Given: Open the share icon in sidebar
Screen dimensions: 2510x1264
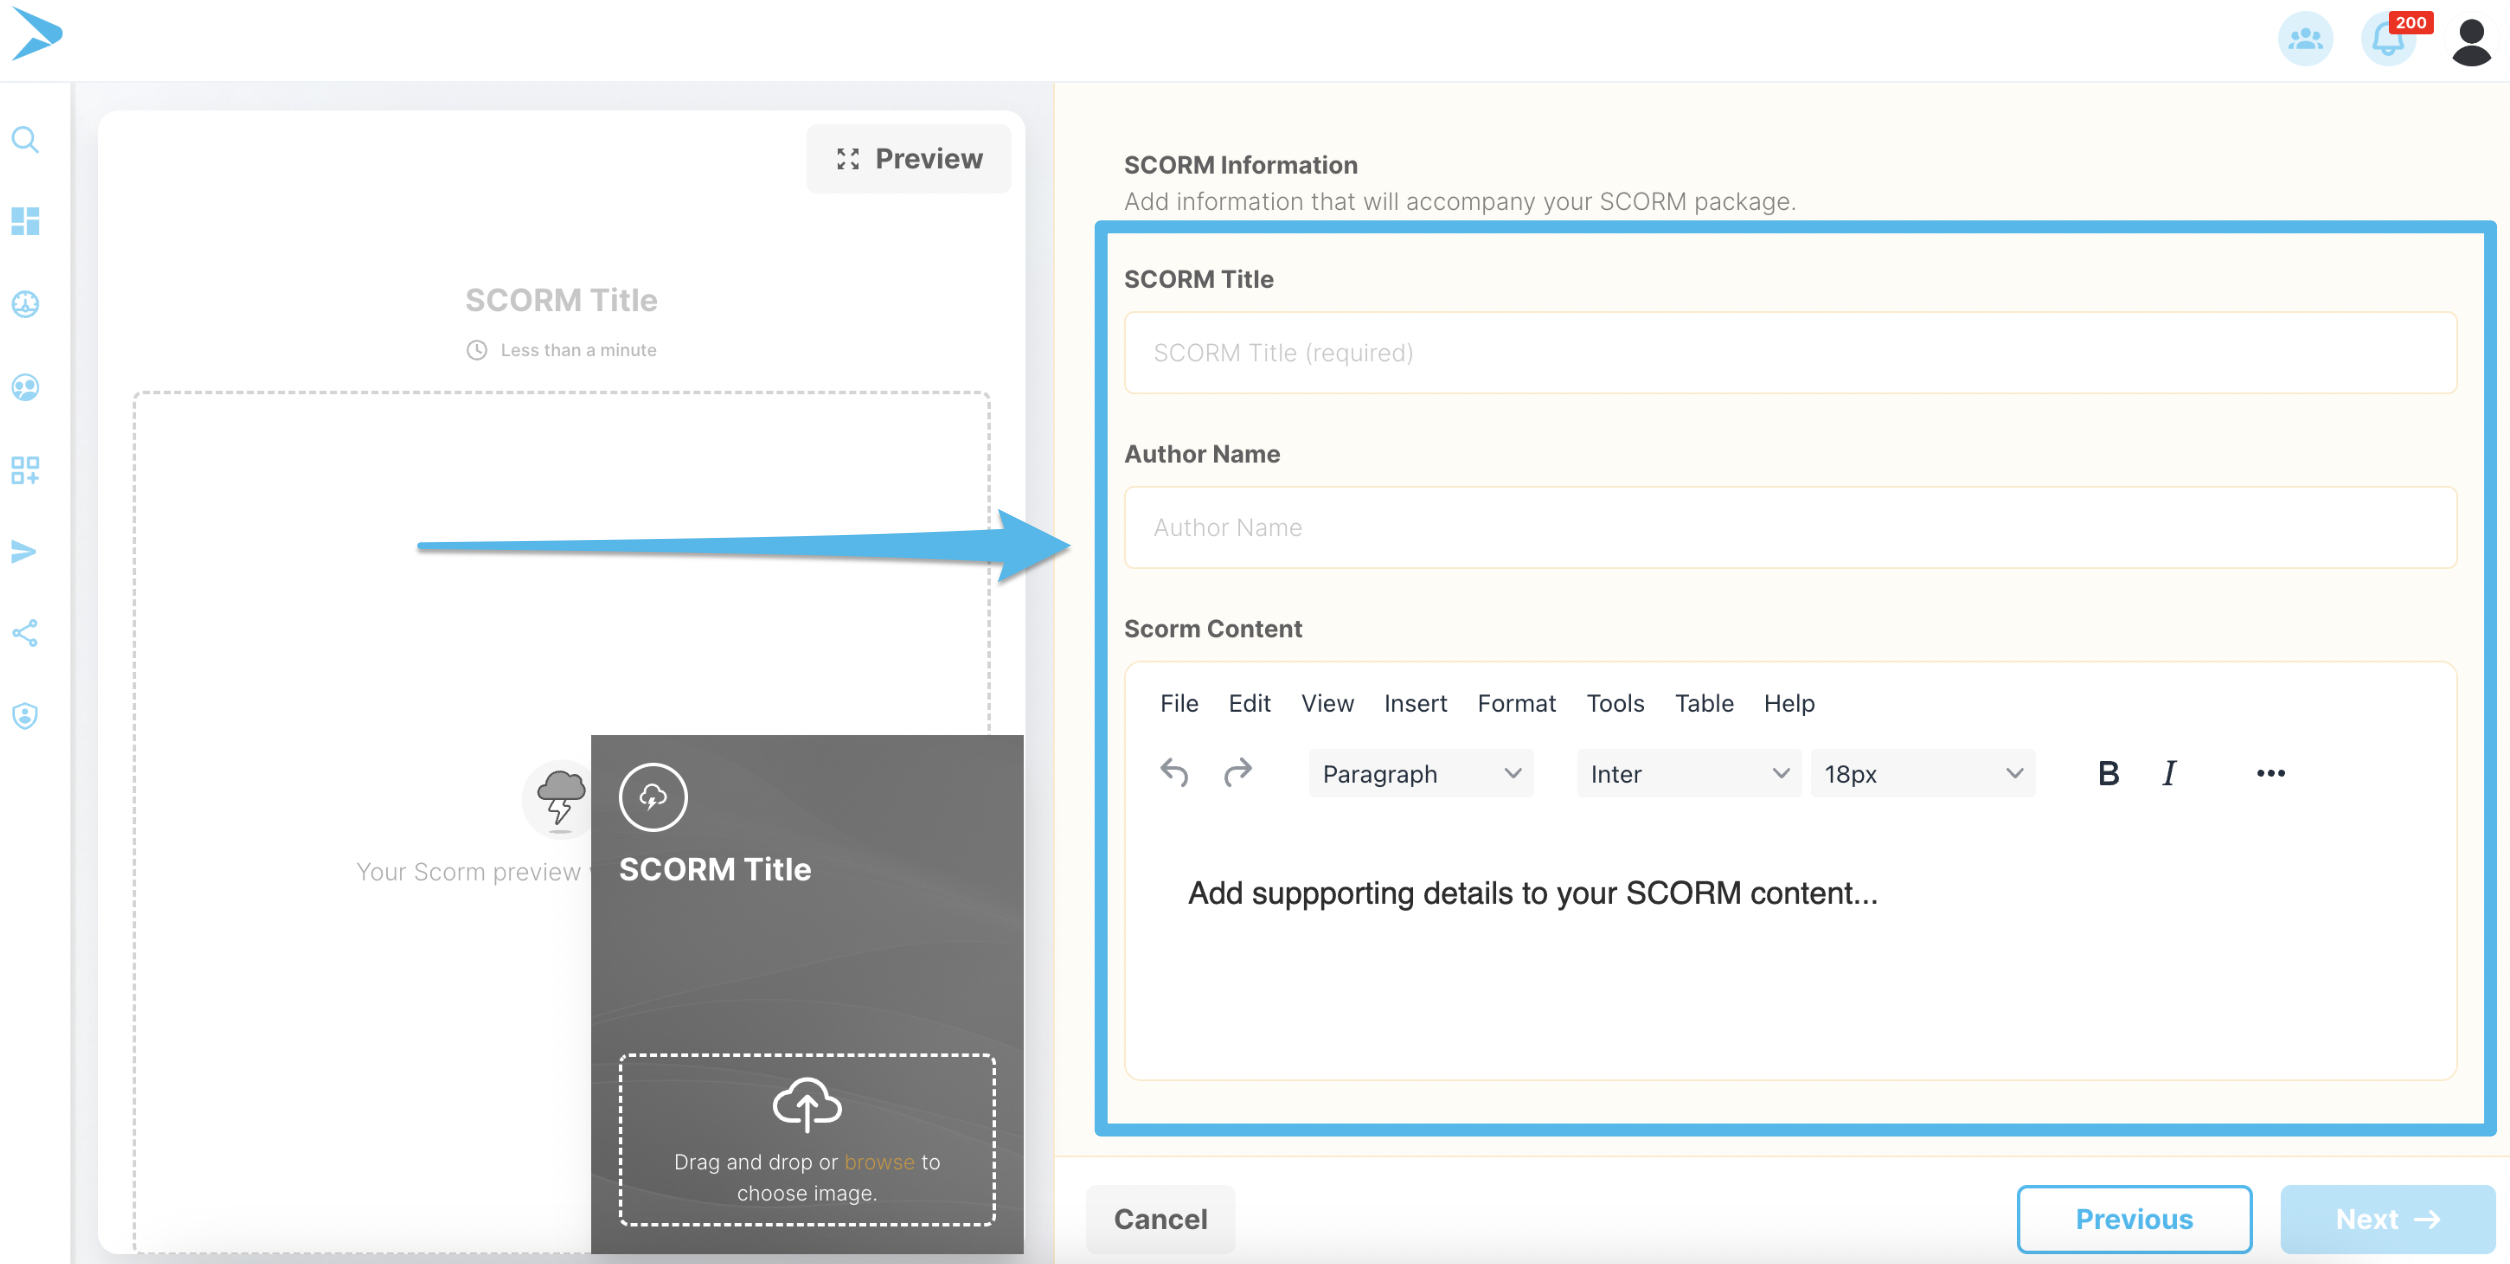Looking at the screenshot, I should (25, 633).
